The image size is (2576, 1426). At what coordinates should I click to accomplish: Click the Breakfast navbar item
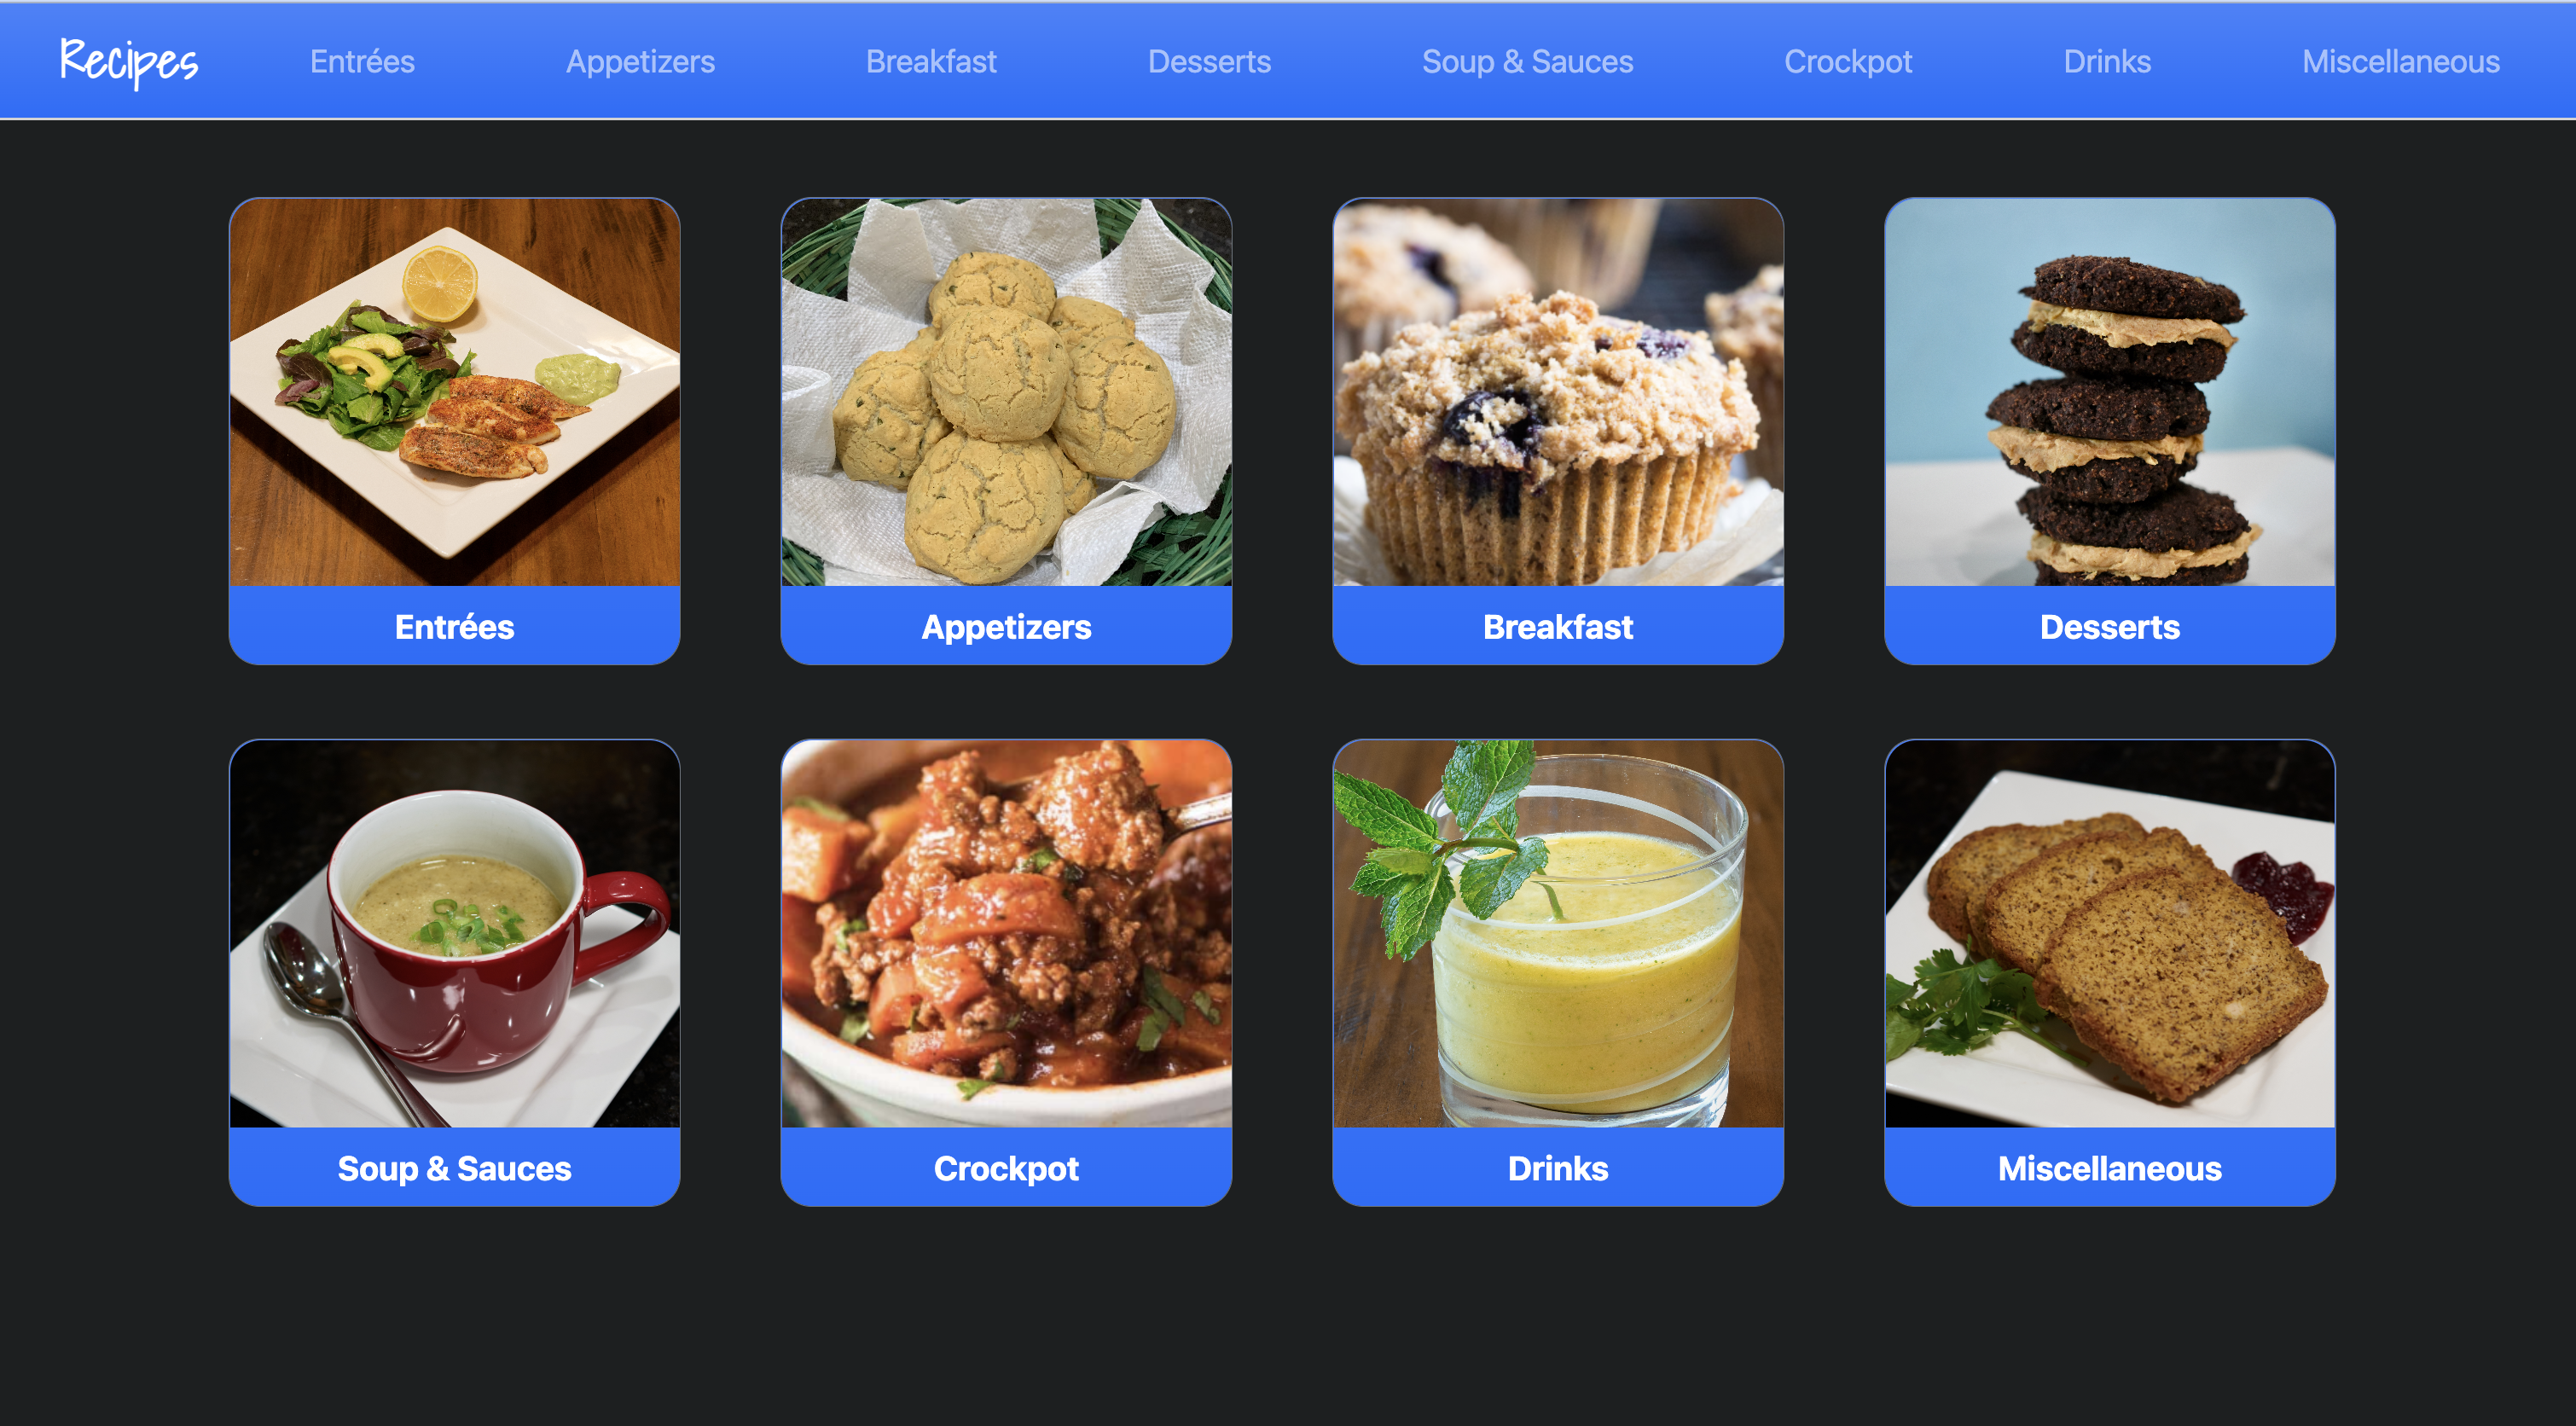click(932, 61)
